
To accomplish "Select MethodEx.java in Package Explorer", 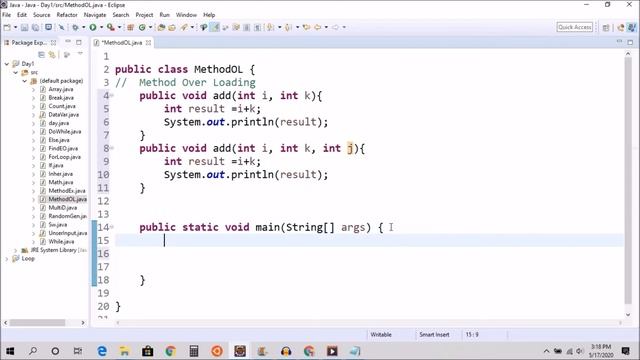I will [67, 191].
